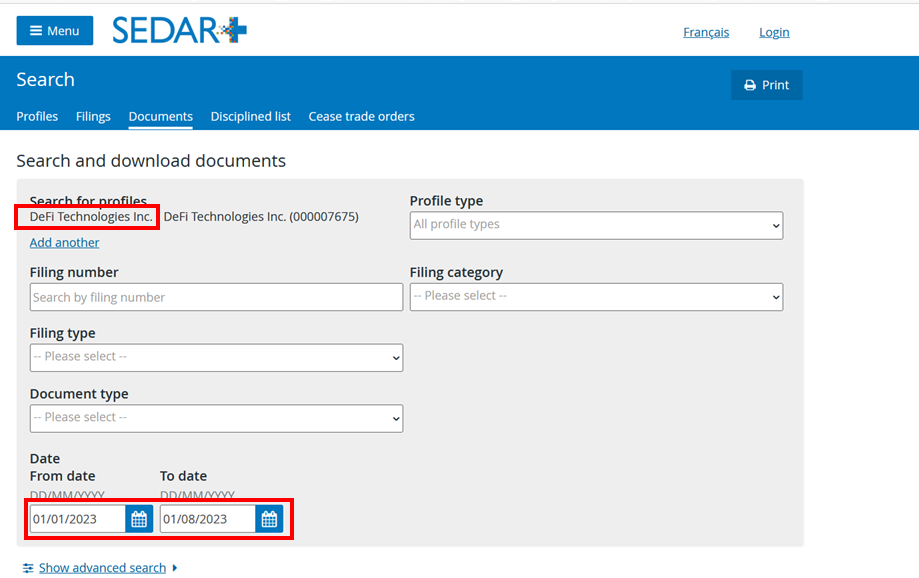The width and height of the screenshot is (919, 578).
Task: Click DeFi Technologies Inc. (000007675) profile text
Action: 261,216
